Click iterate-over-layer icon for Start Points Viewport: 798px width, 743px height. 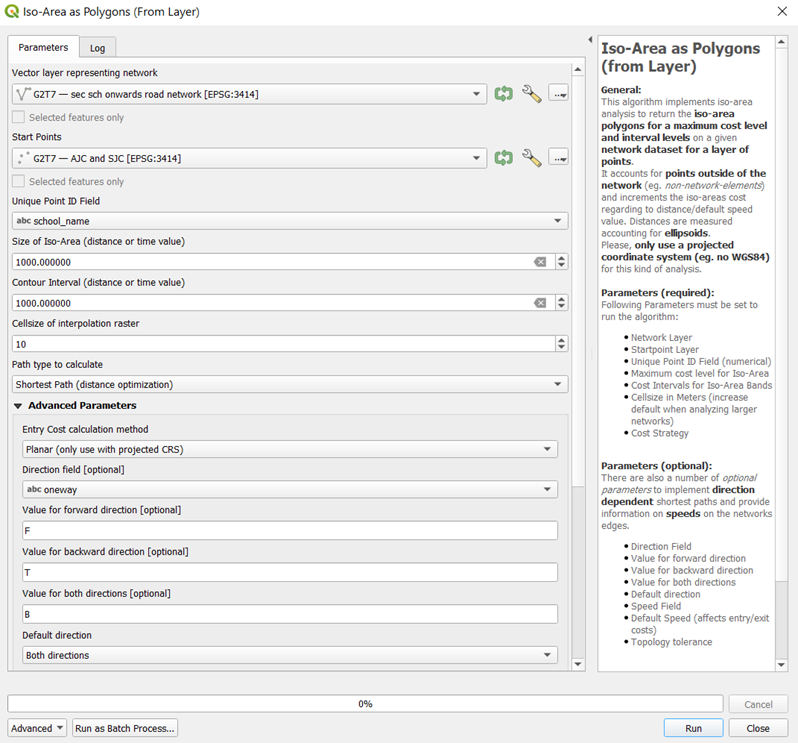point(503,158)
